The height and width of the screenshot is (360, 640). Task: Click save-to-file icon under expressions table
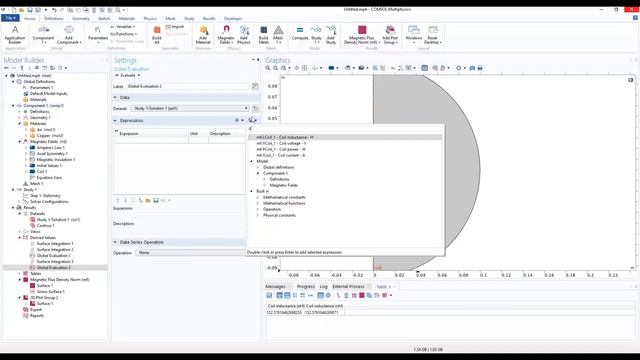click(x=156, y=200)
